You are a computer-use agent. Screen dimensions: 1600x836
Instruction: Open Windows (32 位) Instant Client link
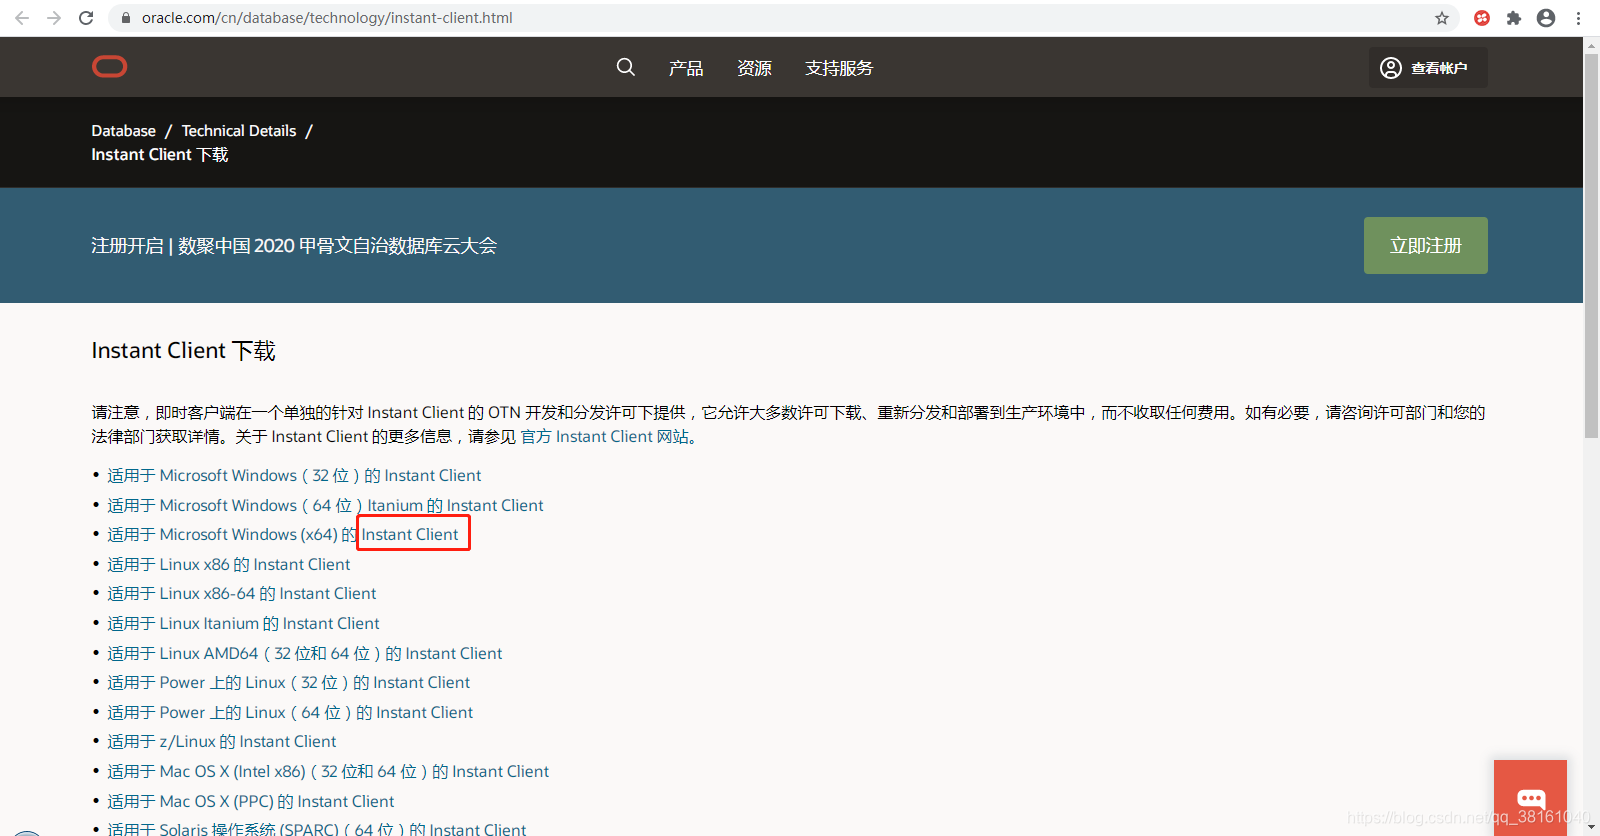(x=294, y=476)
